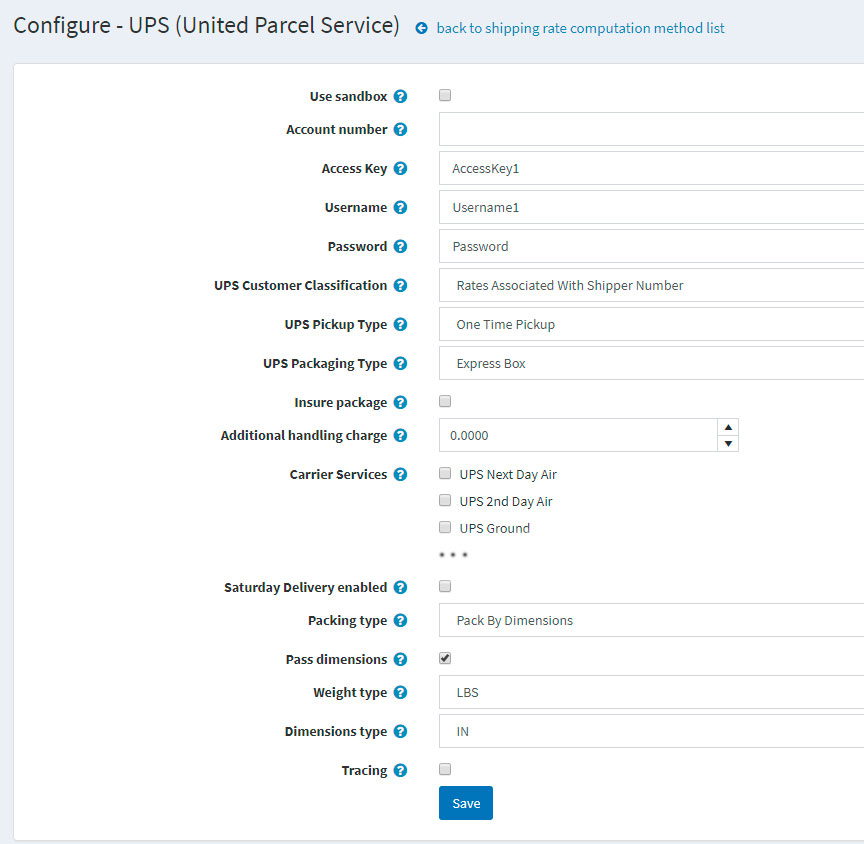This screenshot has height=844, width=864.
Task: Click the Username help icon
Action: coord(400,207)
